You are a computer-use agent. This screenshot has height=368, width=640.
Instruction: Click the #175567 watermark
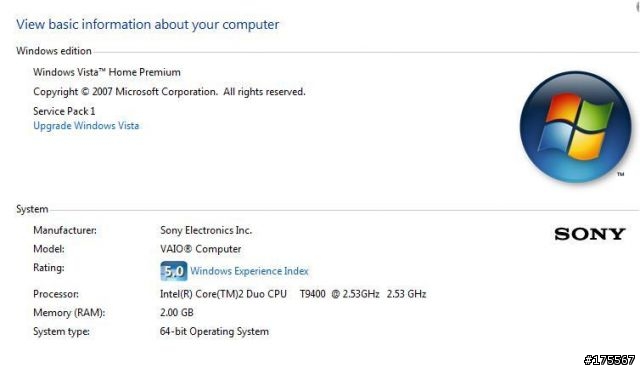pyautogui.click(x=610, y=360)
